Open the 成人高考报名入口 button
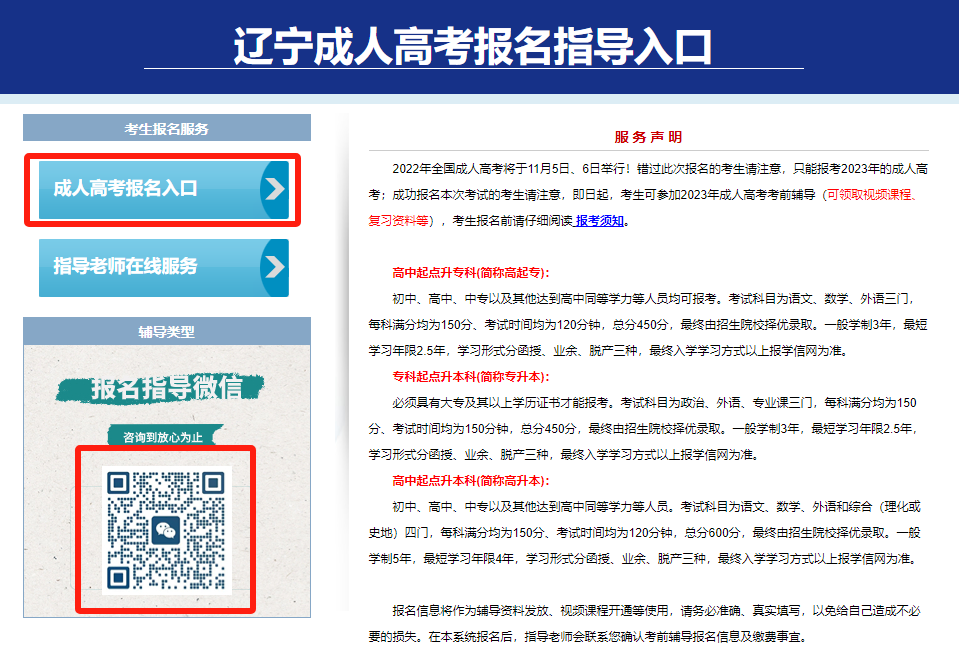959x652 pixels. click(163, 190)
